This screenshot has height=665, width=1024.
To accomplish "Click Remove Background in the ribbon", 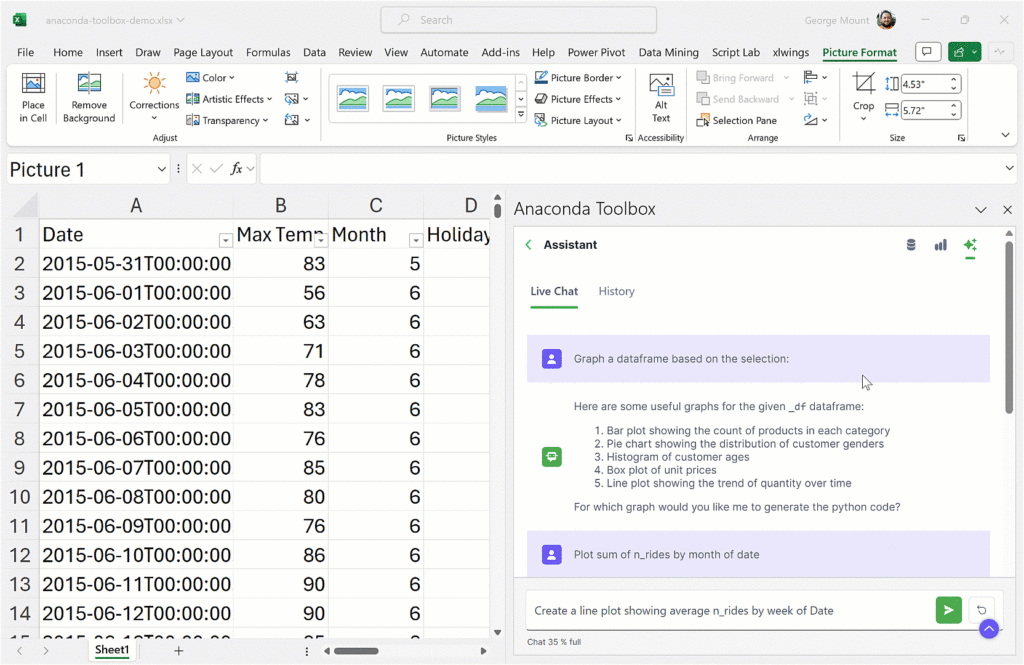I will 89,97.
